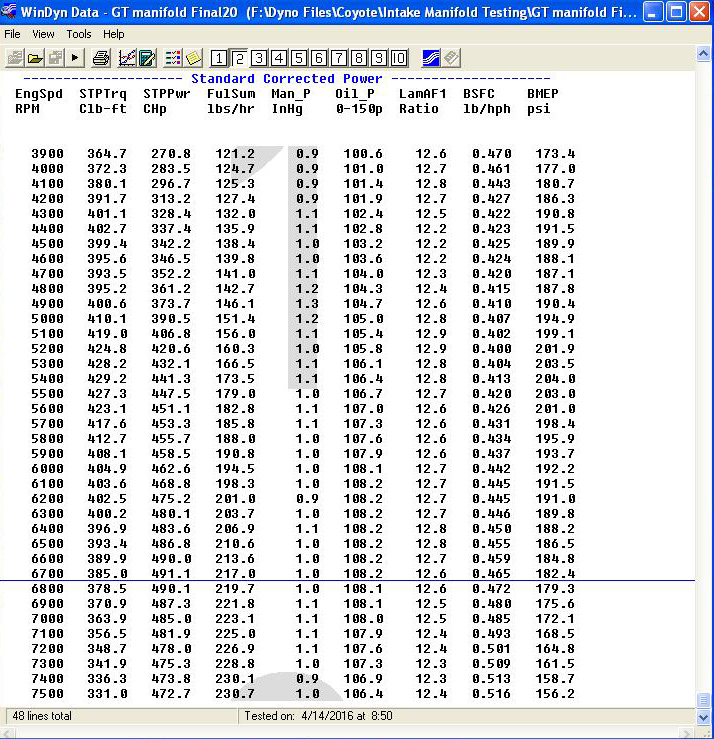This screenshot has width=714, height=739.
Task: Click the Standard Corrected Power heading
Action: point(287,79)
